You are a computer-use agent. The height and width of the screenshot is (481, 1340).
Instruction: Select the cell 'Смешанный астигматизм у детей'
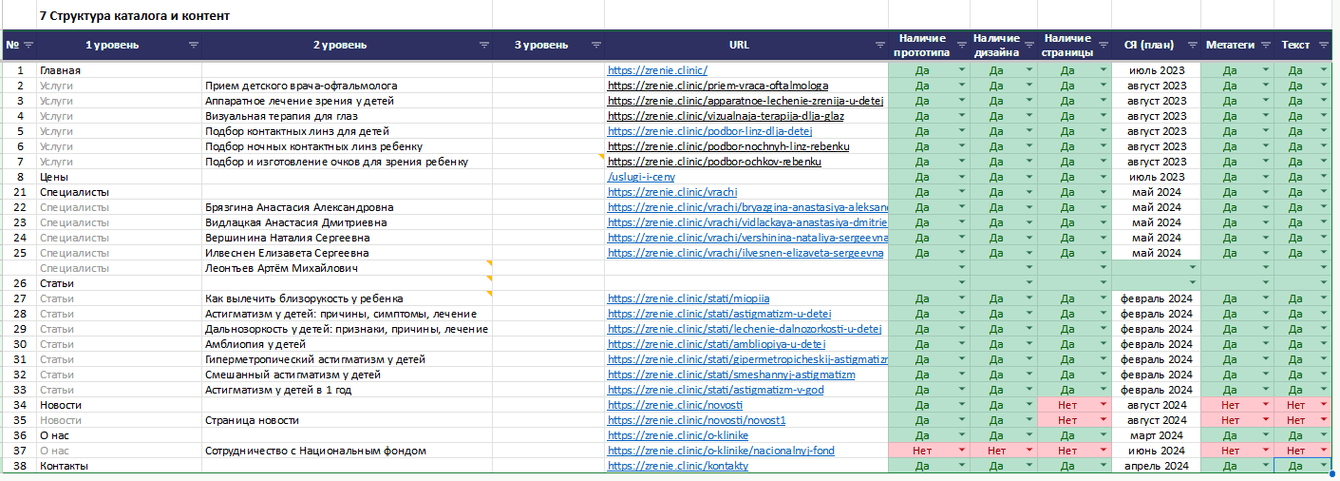click(x=347, y=375)
